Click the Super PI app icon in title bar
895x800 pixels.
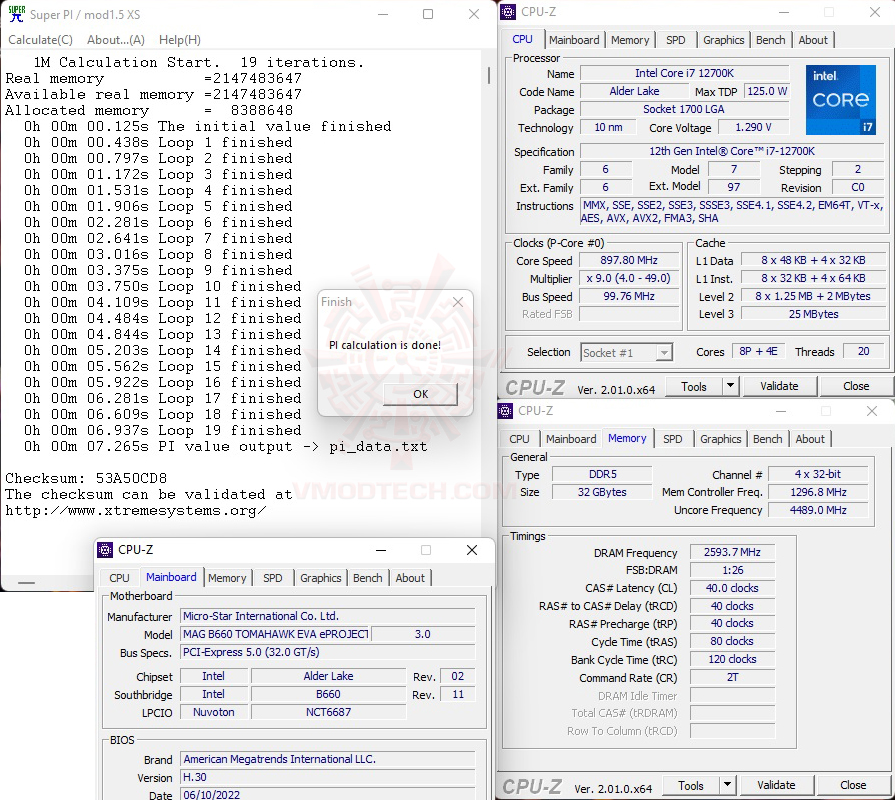tap(17, 14)
